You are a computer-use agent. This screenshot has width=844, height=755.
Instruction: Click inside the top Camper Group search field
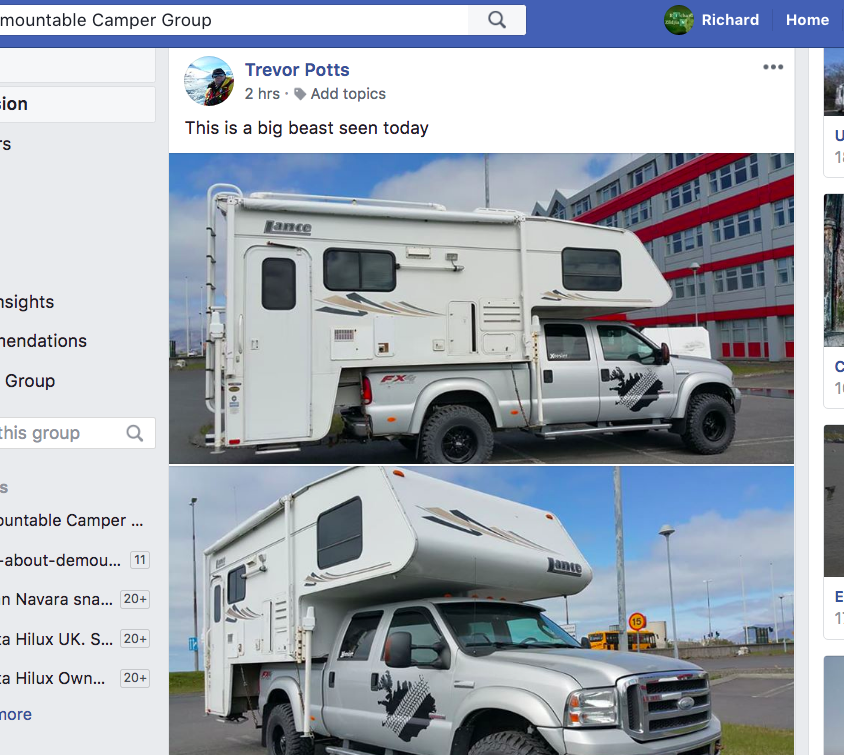pos(234,20)
